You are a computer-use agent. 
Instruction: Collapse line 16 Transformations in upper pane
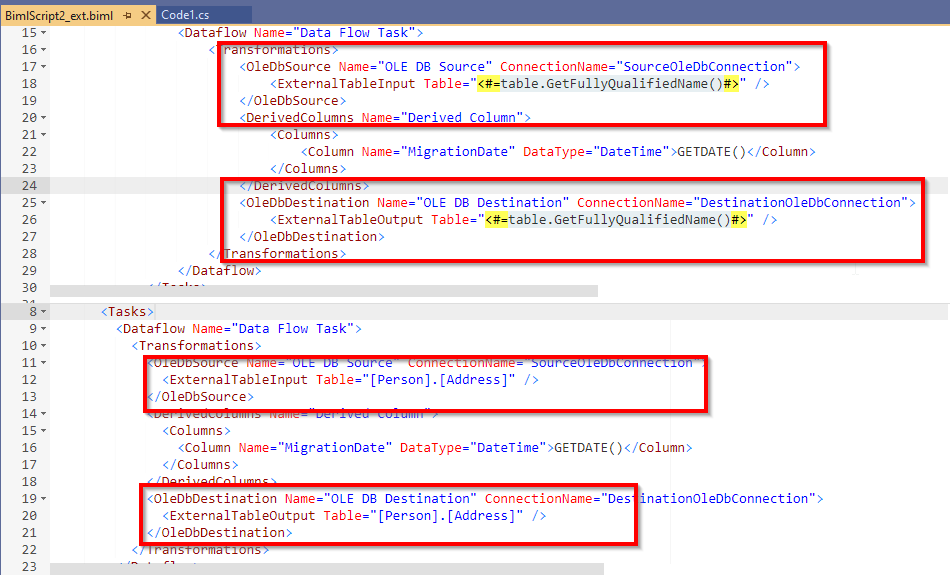pyautogui.click(x=43, y=50)
